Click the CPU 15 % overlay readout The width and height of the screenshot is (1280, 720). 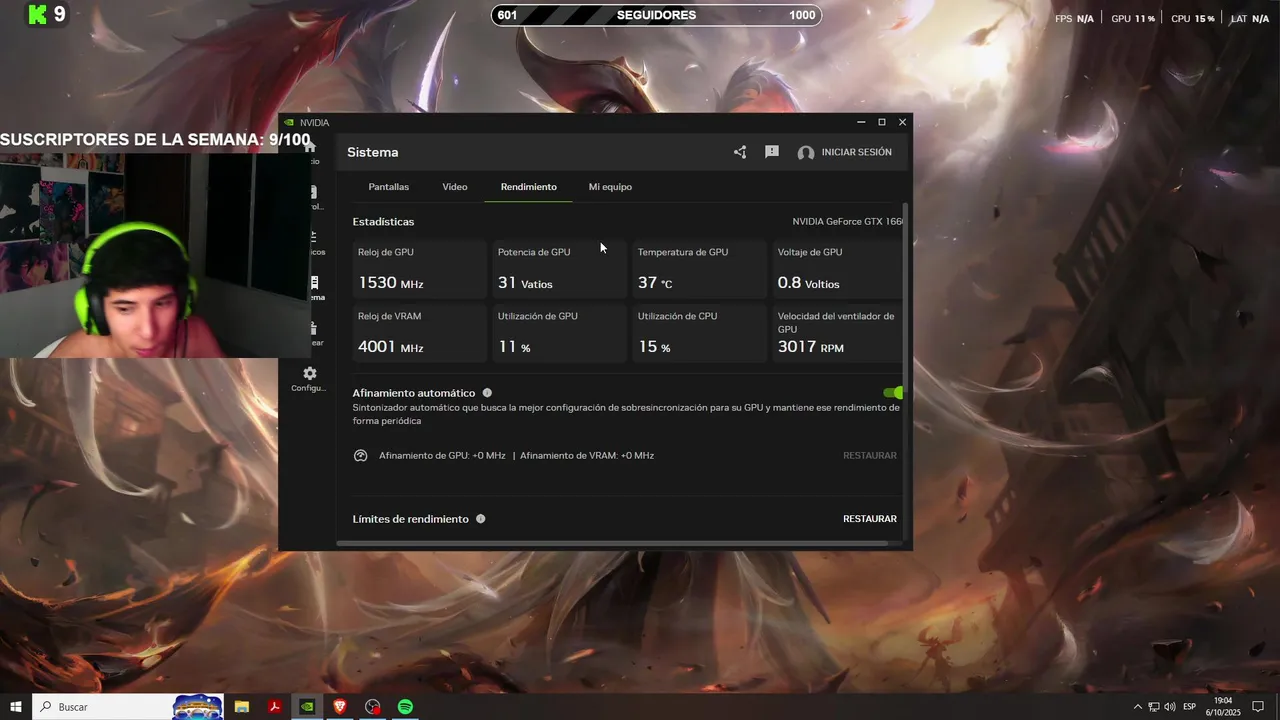tap(1192, 18)
